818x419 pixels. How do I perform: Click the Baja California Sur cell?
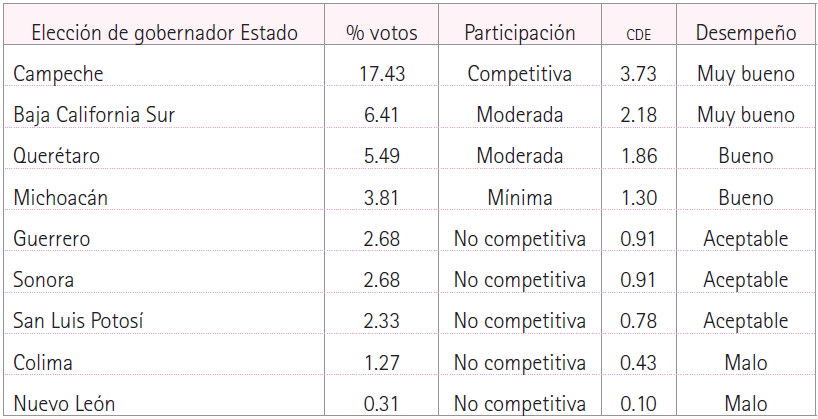tap(94, 114)
